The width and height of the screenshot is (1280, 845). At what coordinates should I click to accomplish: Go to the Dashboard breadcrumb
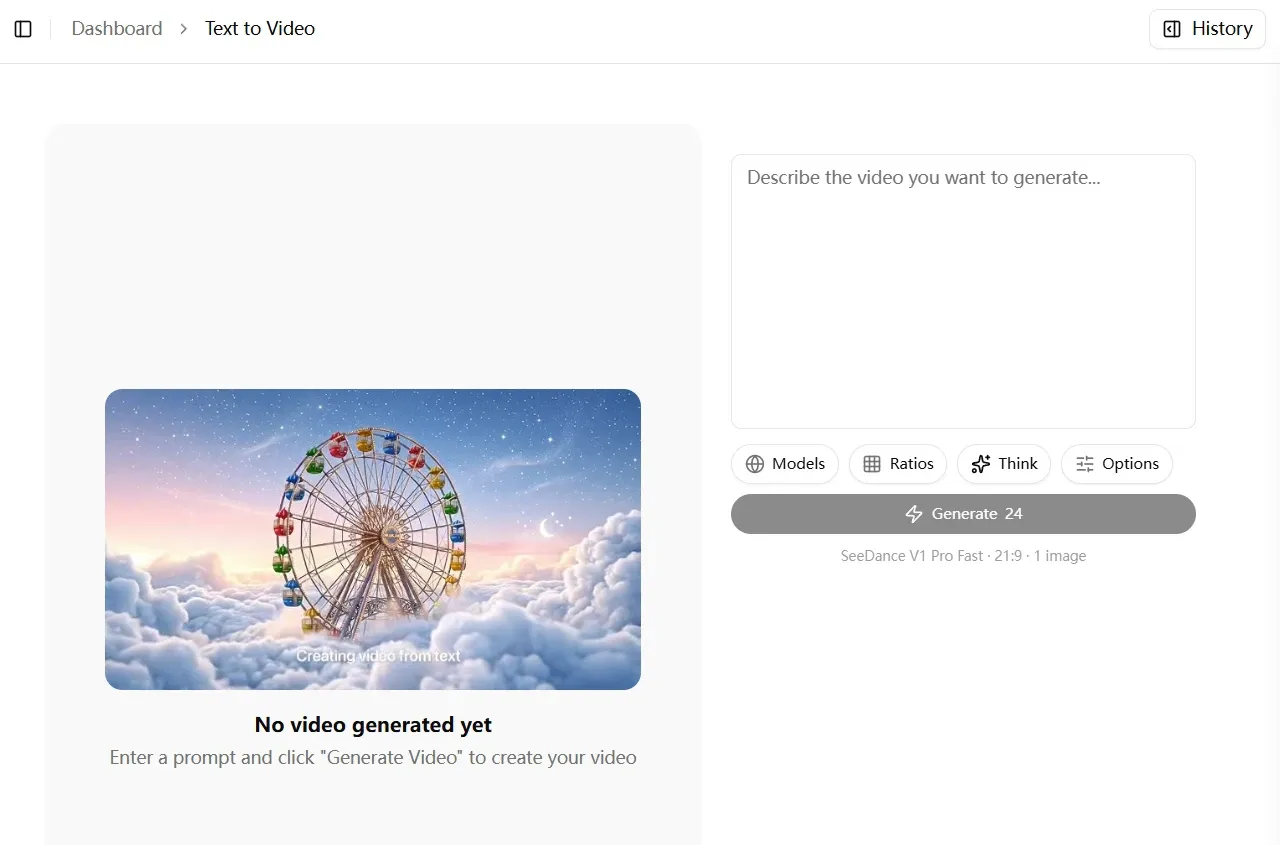[117, 29]
